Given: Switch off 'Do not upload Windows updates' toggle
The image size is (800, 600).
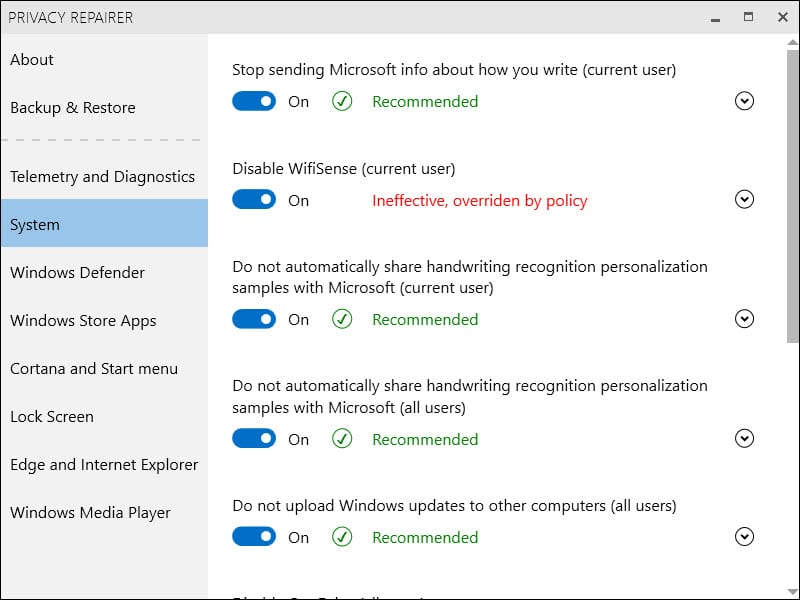Looking at the screenshot, I should point(254,537).
